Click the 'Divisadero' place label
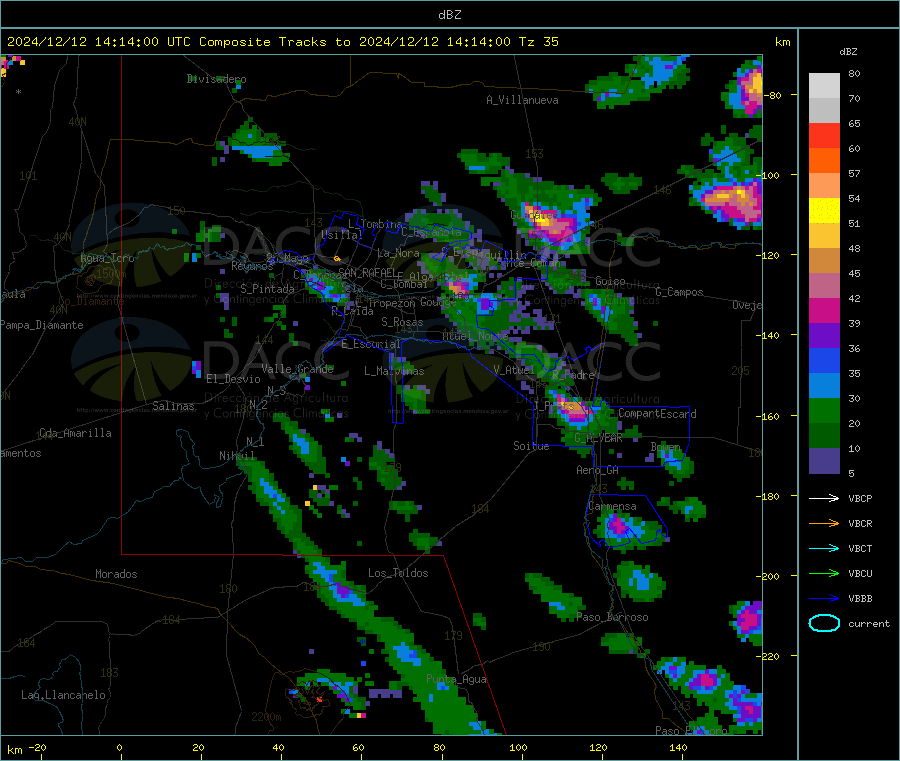 point(216,79)
